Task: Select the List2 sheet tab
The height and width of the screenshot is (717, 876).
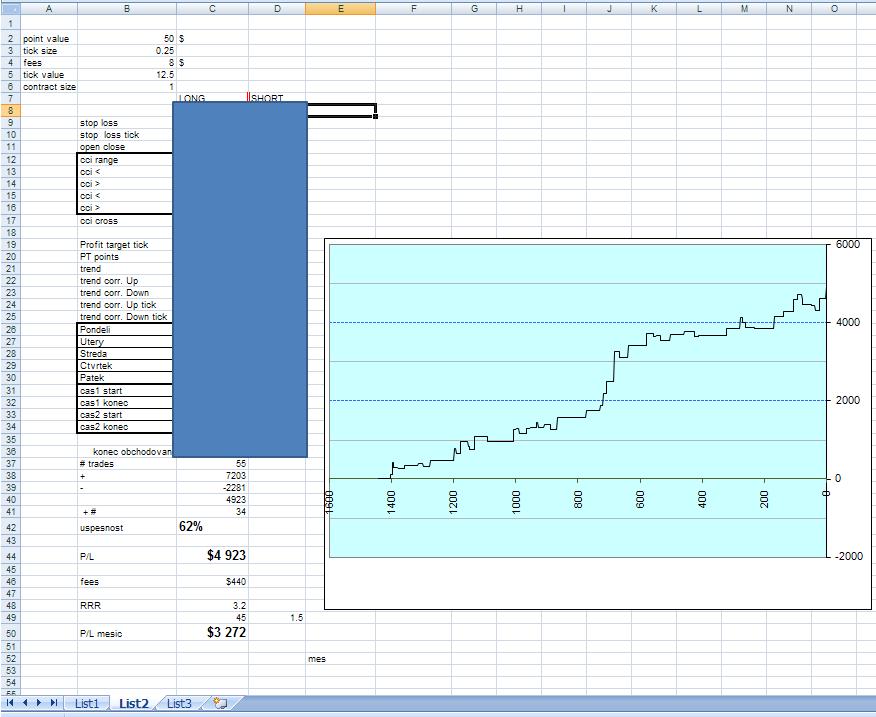Action: [x=134, y=704]
